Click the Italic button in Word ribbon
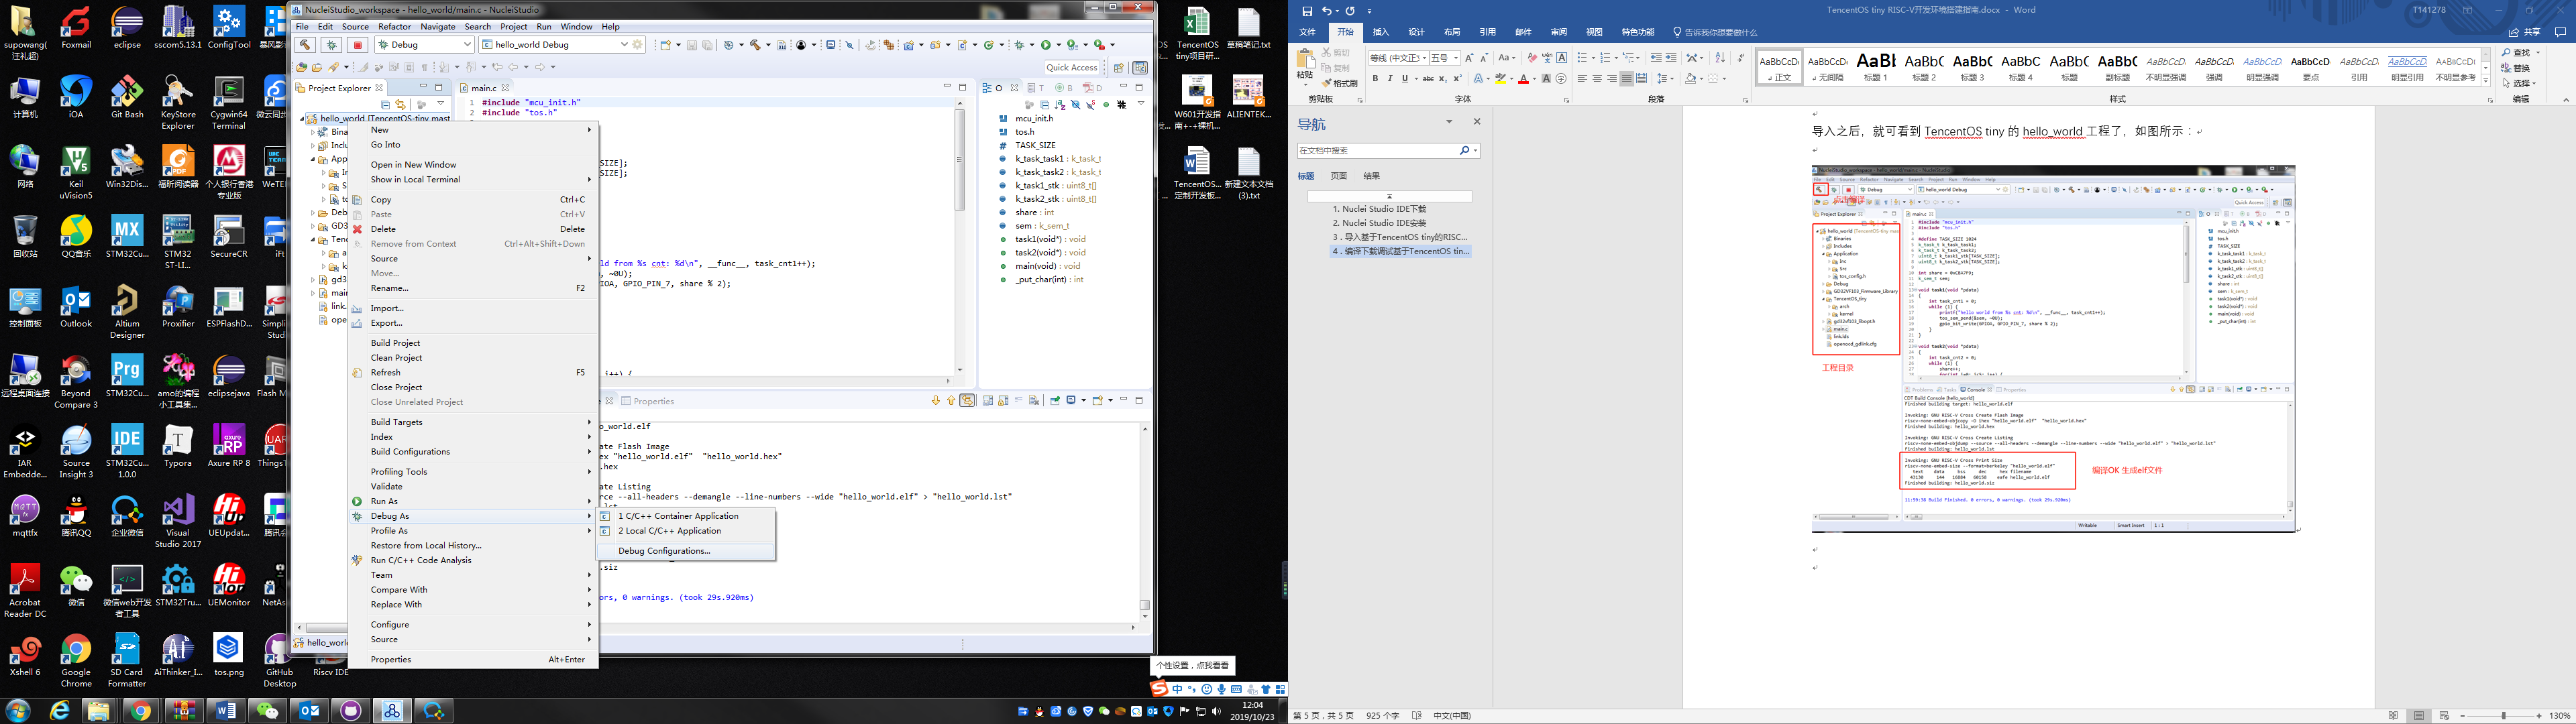 click(1391, 78)
